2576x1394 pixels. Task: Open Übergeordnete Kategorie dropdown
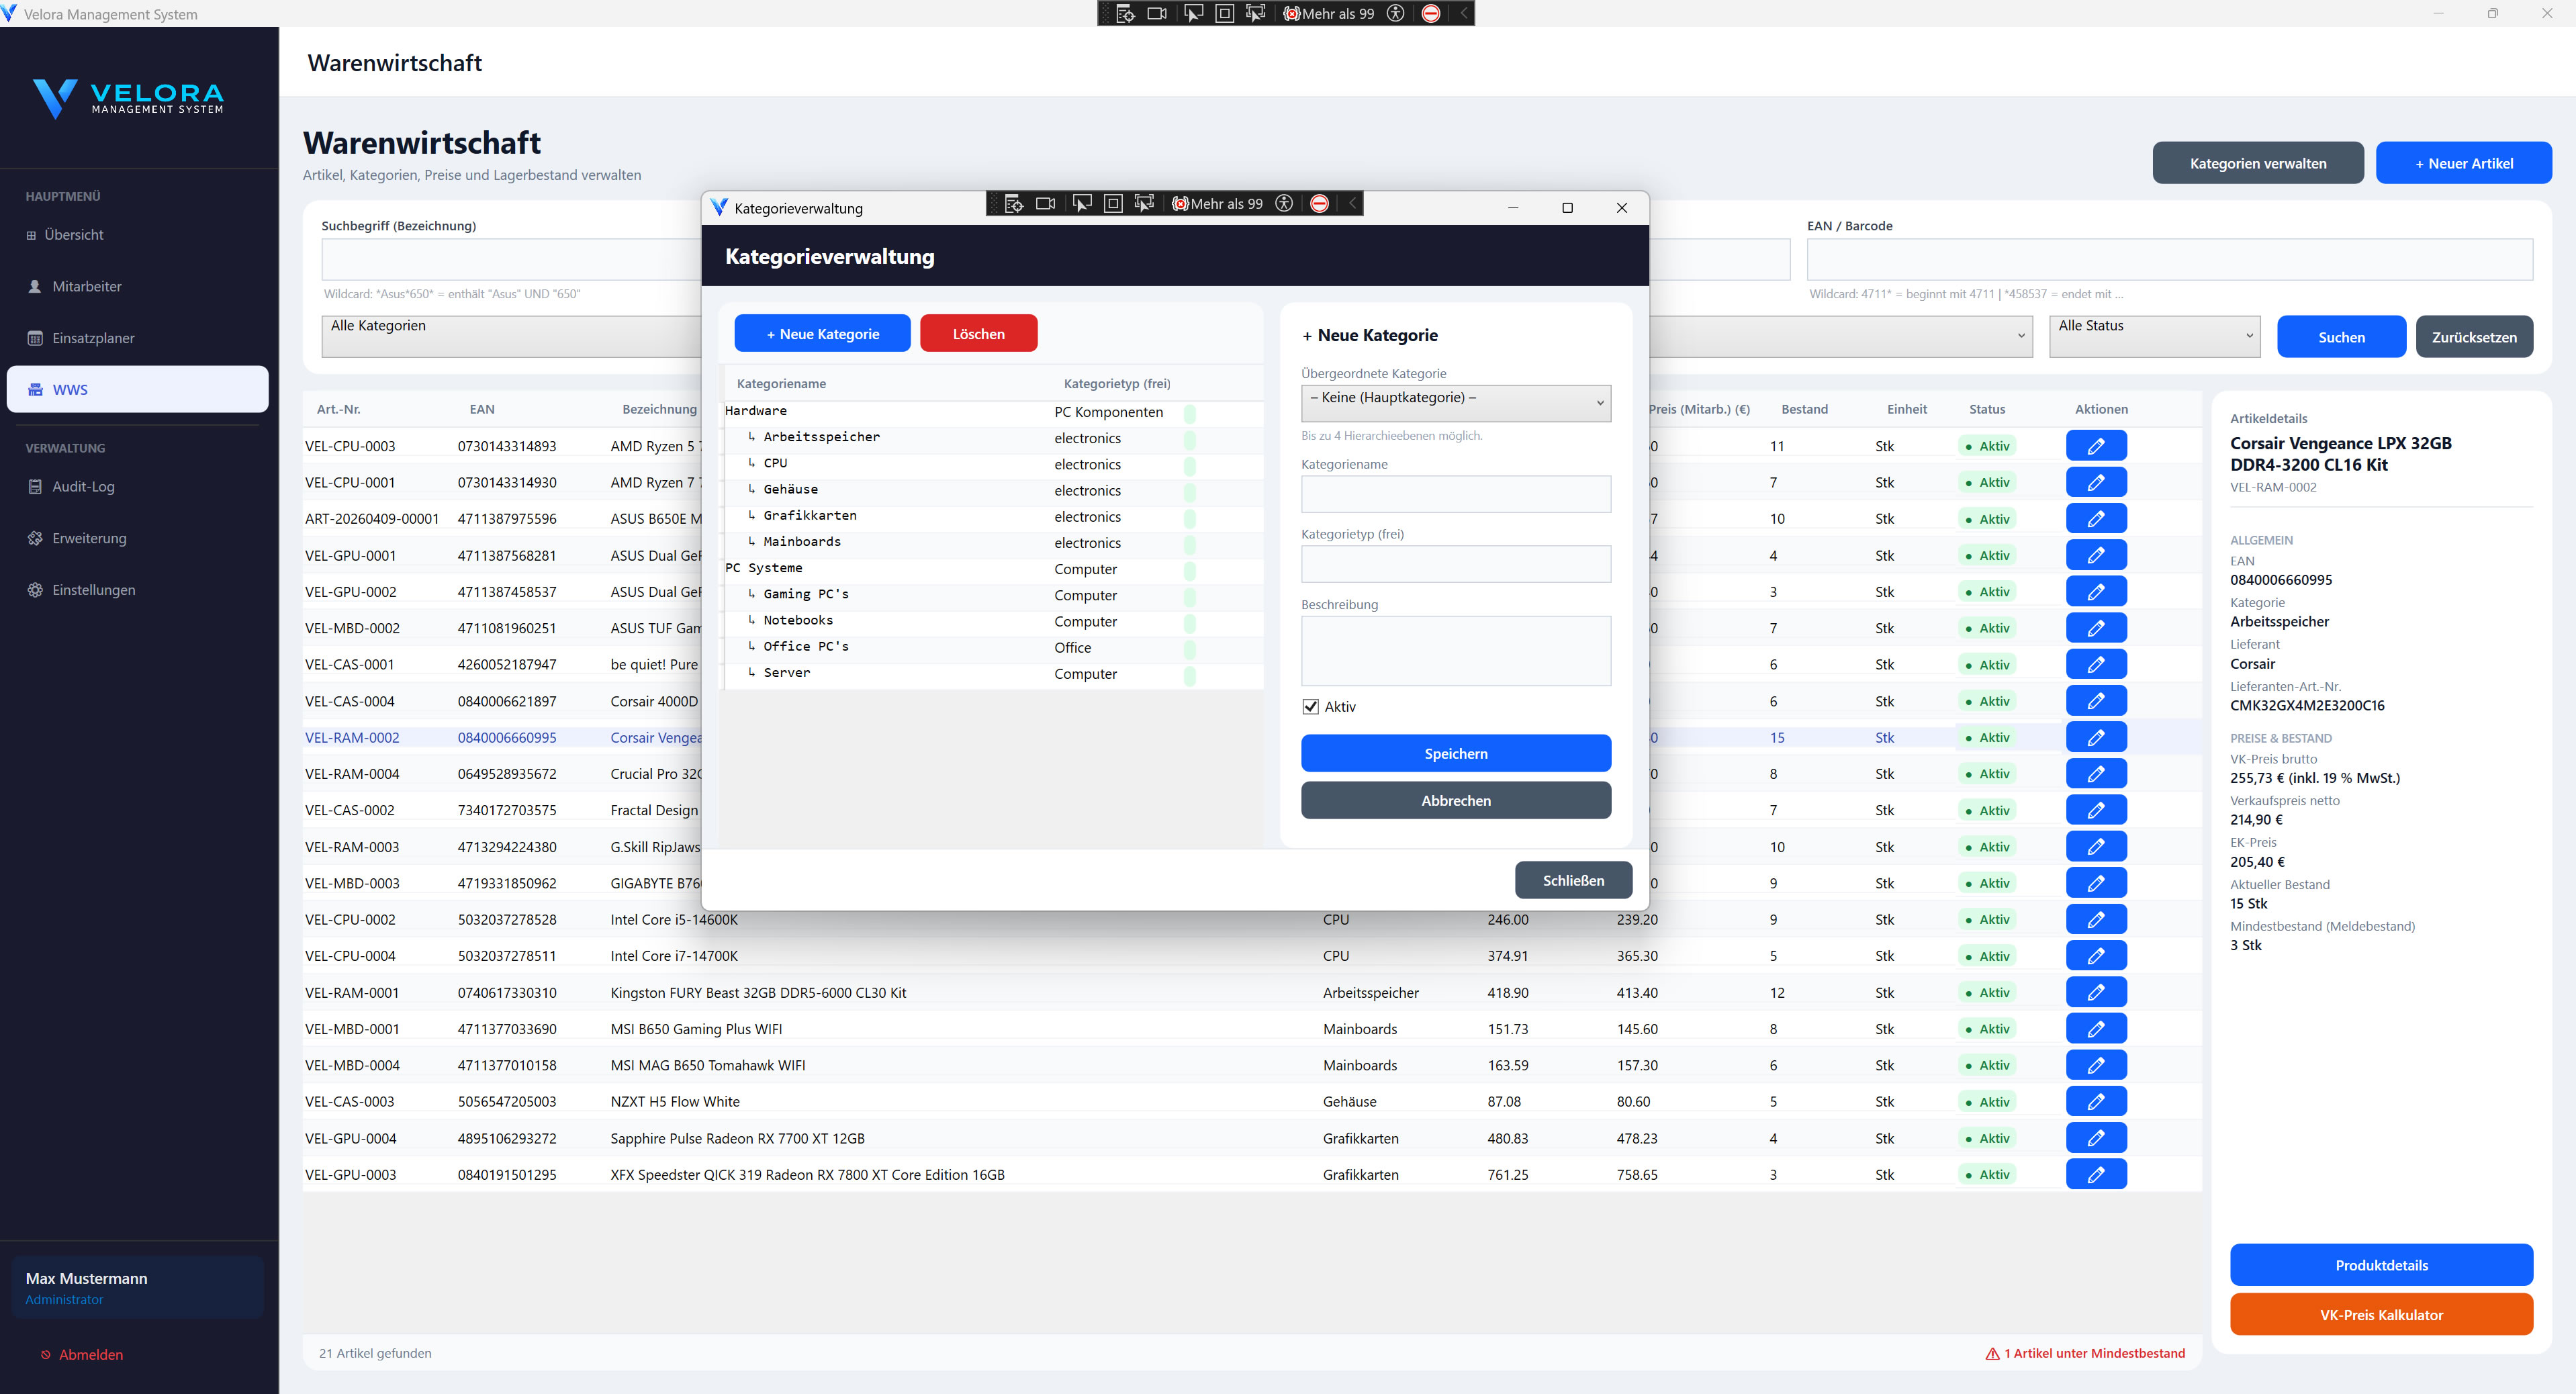[x=1455, y=402]
